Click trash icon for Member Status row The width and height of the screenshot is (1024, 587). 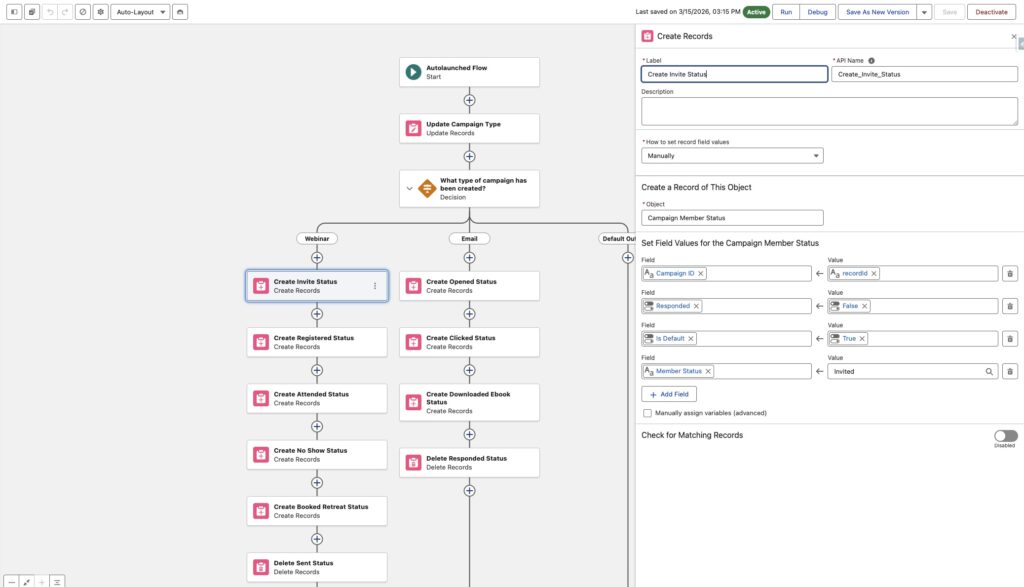pyautogui.click(x=1010, y=371)
